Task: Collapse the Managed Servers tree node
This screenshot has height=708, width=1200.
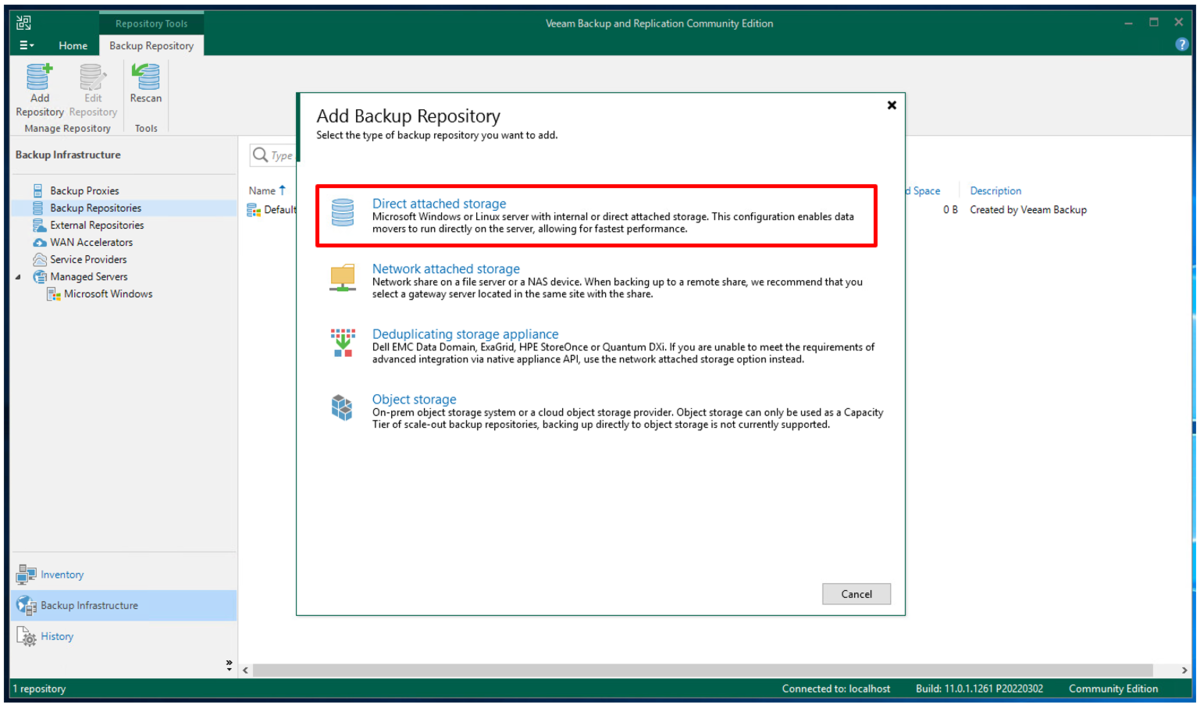Action: [x=18, y=277]
